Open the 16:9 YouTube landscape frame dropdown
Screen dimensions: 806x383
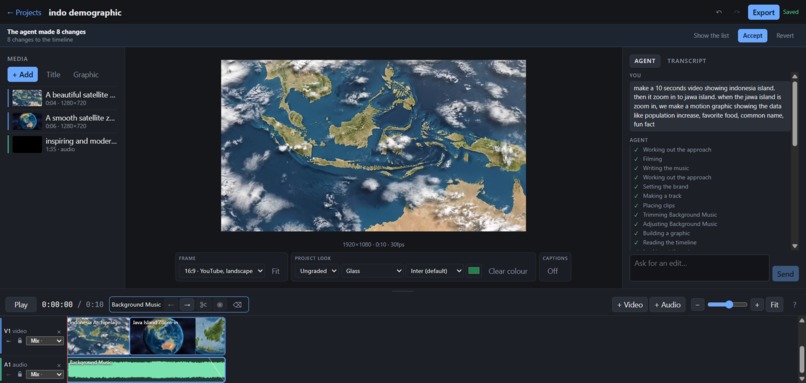(x=222, y=271)
